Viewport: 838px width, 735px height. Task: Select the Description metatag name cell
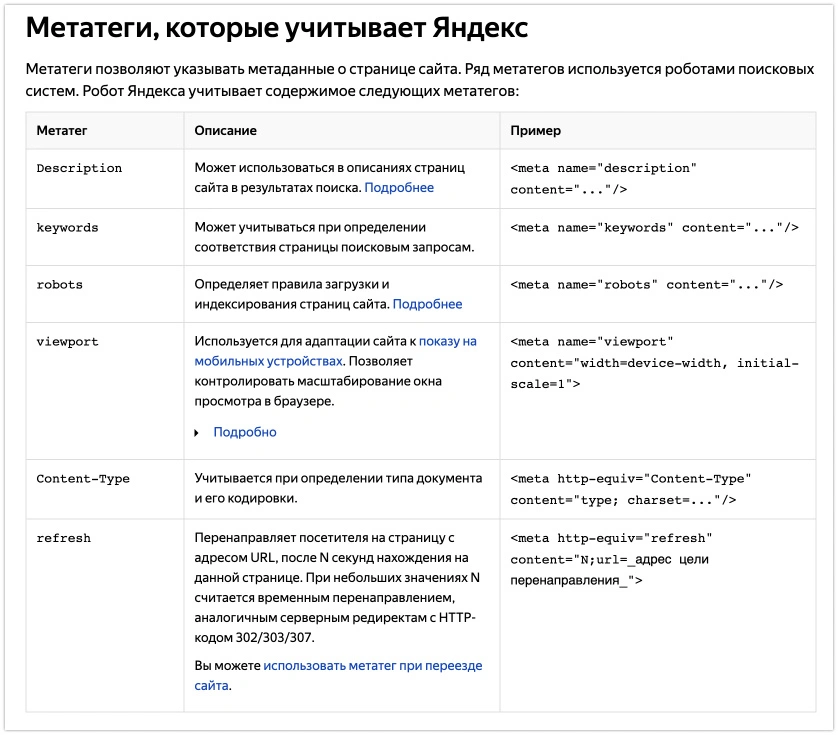(x=79, y=168)
